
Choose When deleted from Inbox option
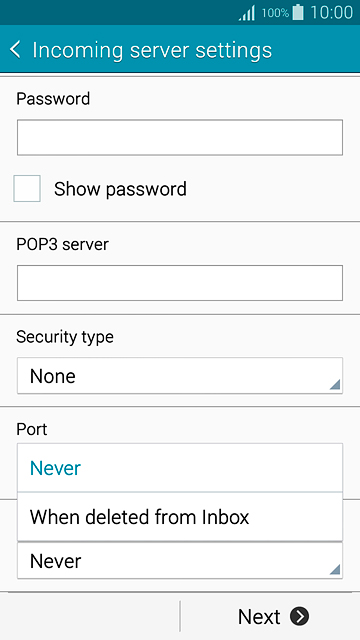tap(180, 517)
